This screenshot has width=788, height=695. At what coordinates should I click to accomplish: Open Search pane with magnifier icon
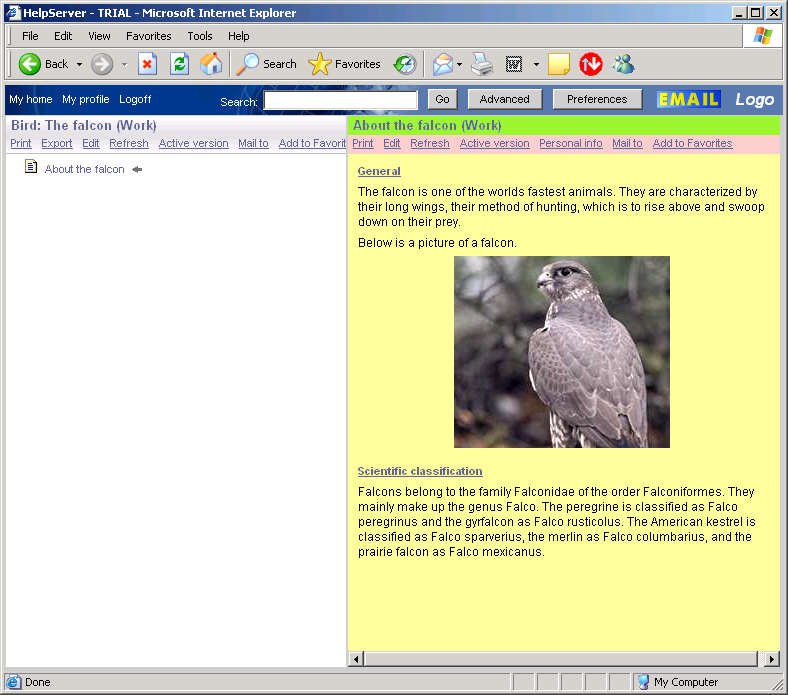247,64
